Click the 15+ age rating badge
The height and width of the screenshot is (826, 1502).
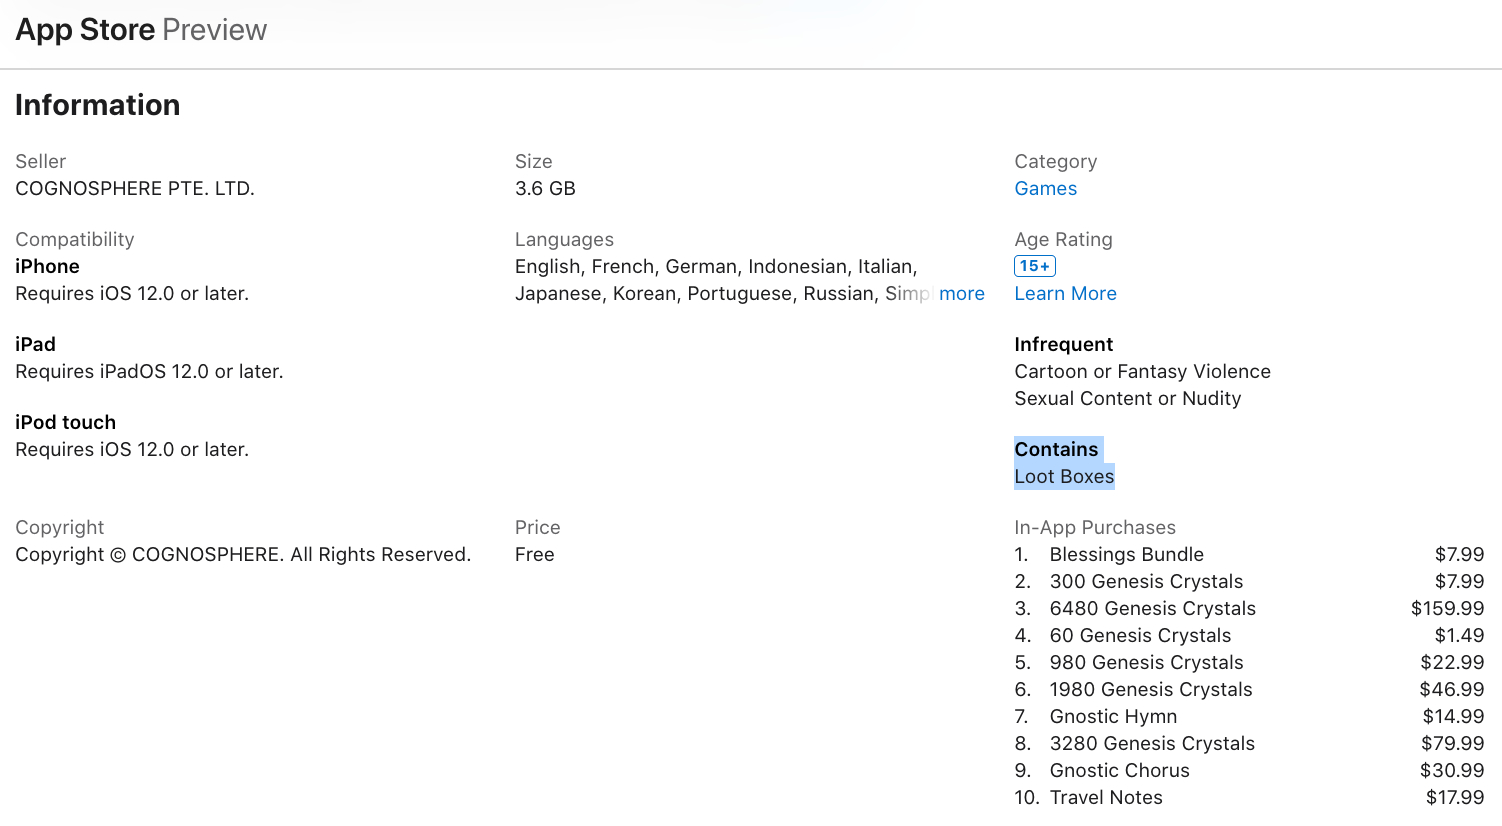1035,266
